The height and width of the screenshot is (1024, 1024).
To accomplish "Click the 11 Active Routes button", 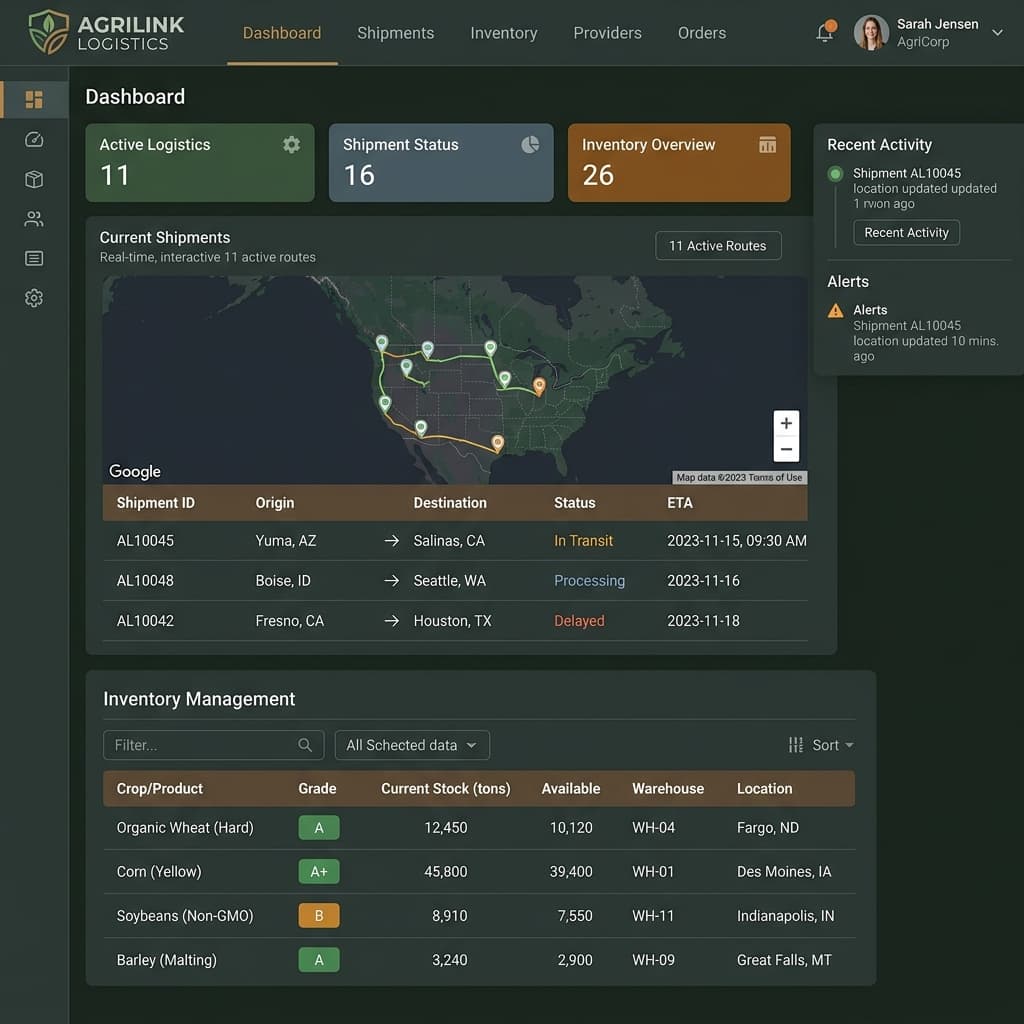I will click(718, 246).
